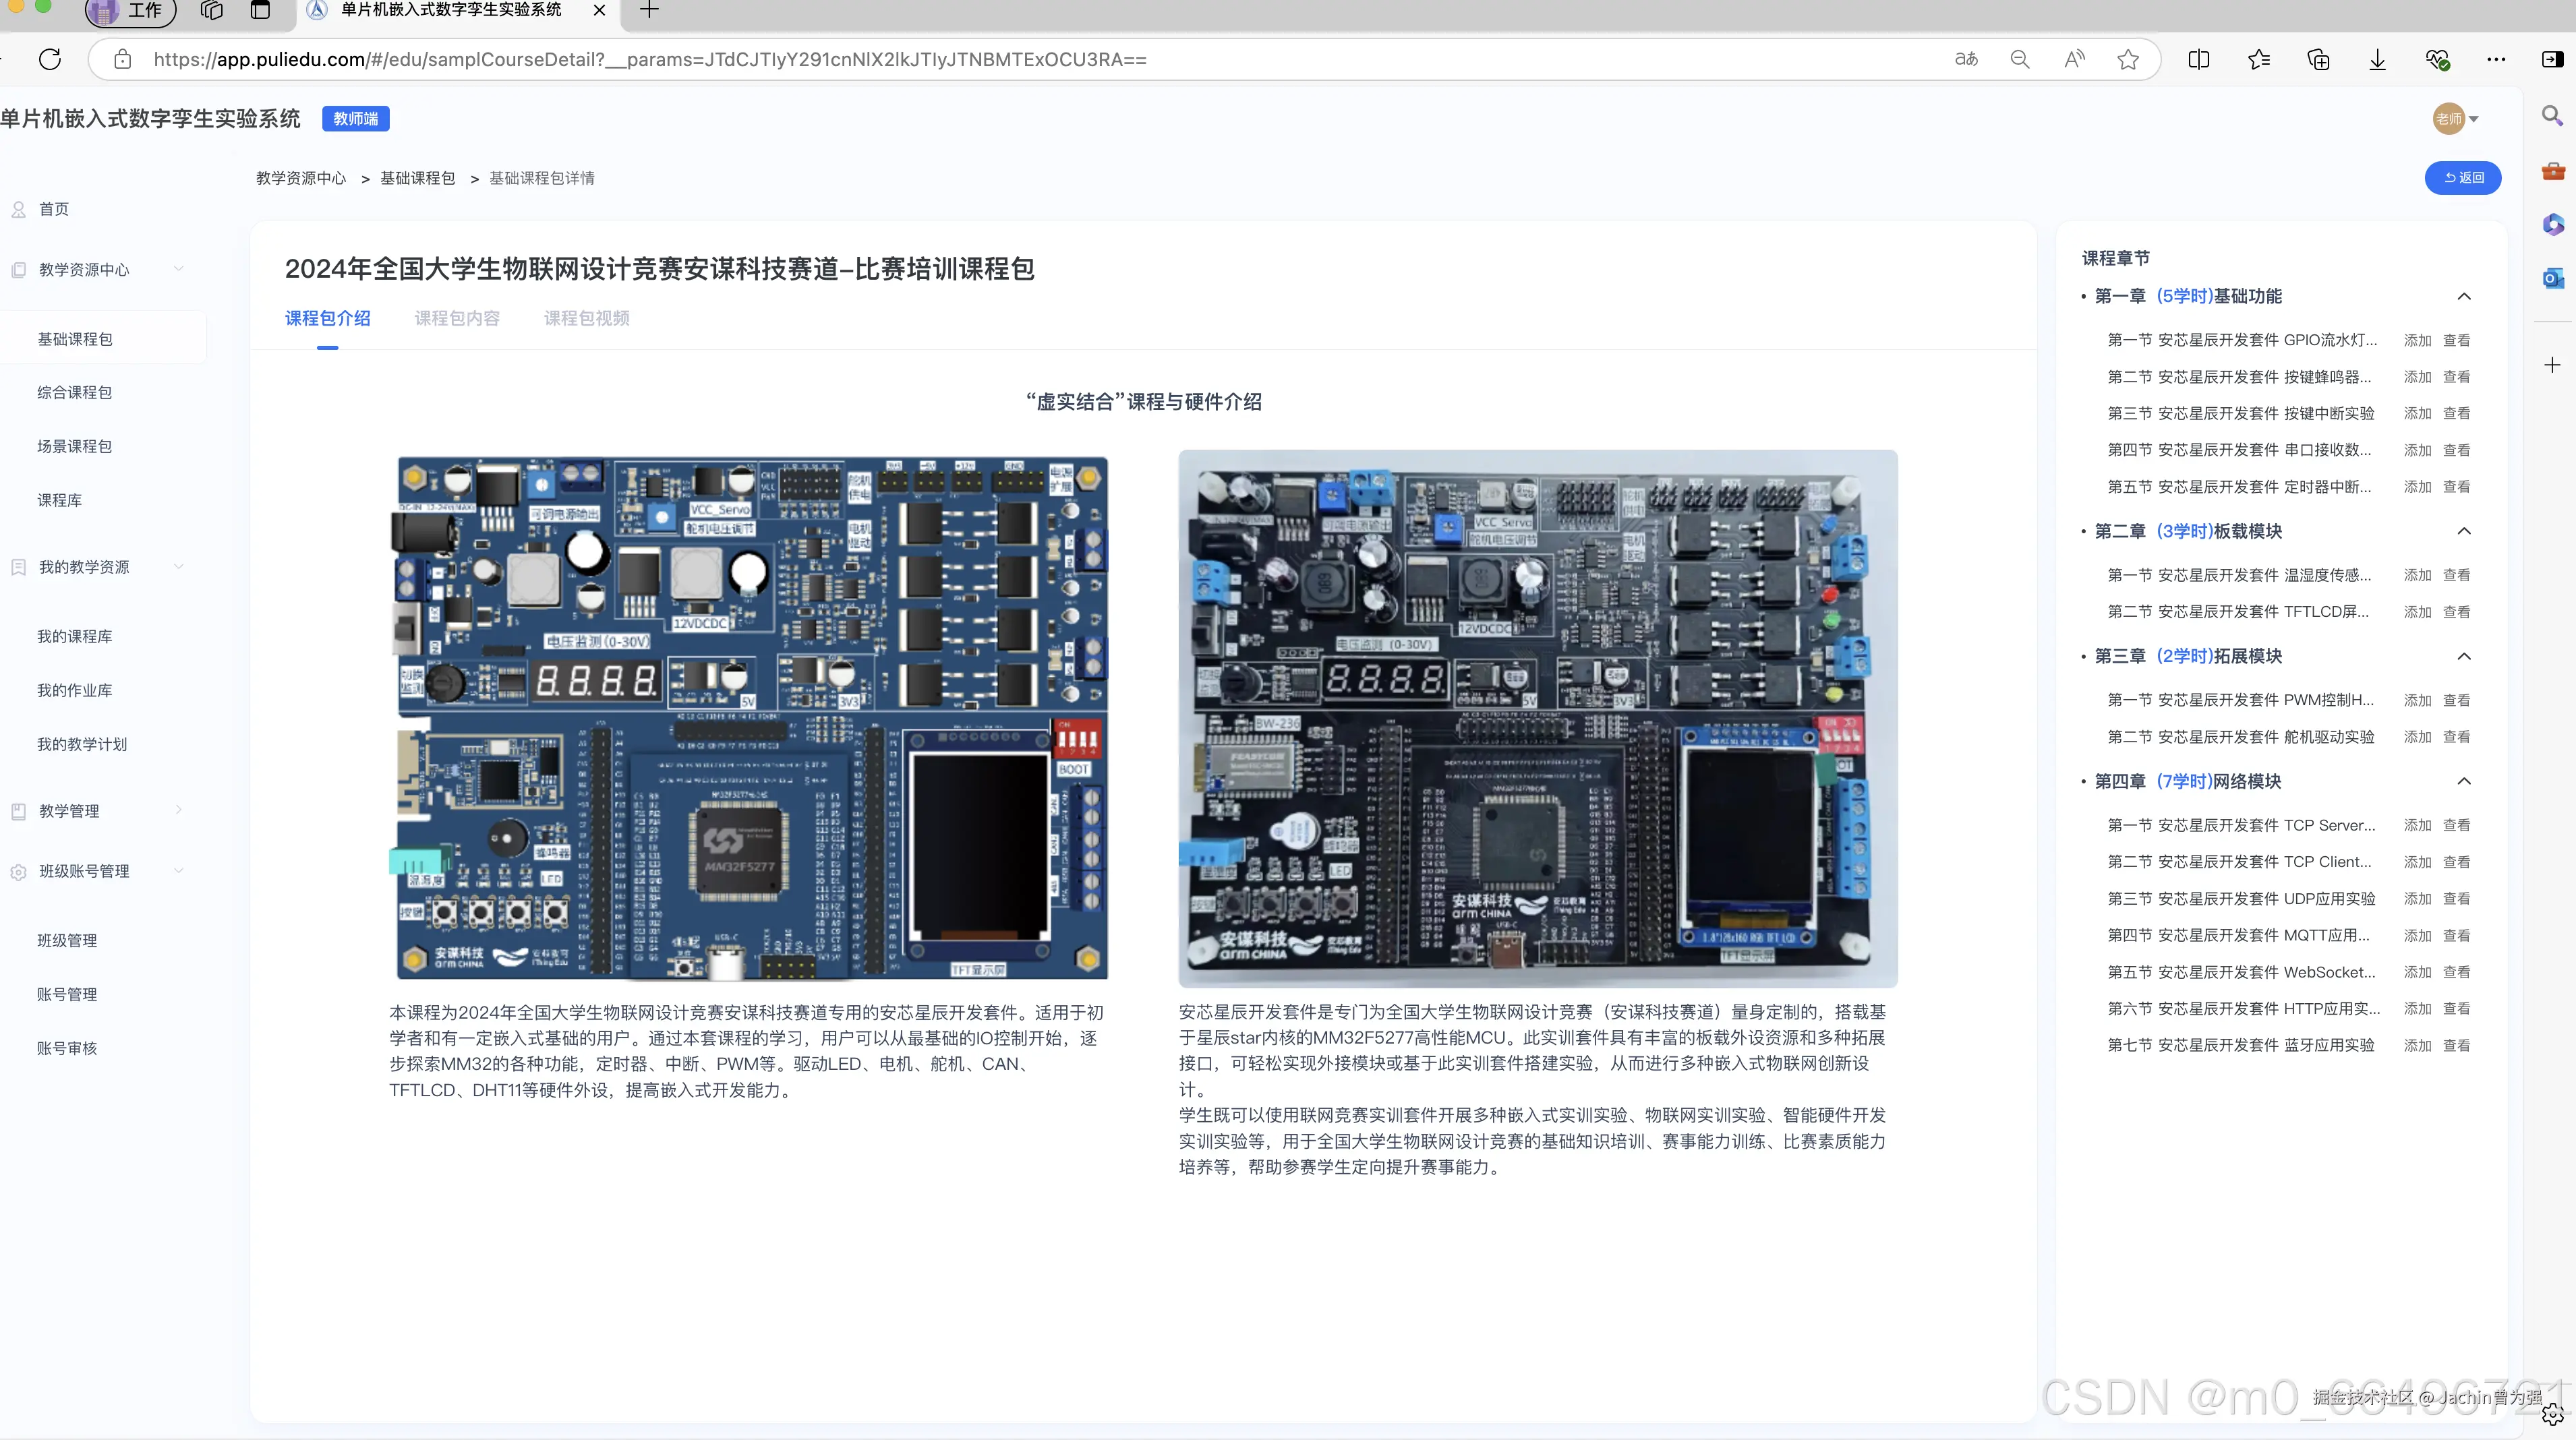Click the real board photo thumbnail
Screen dimensions: 2576x1440
1537,718
